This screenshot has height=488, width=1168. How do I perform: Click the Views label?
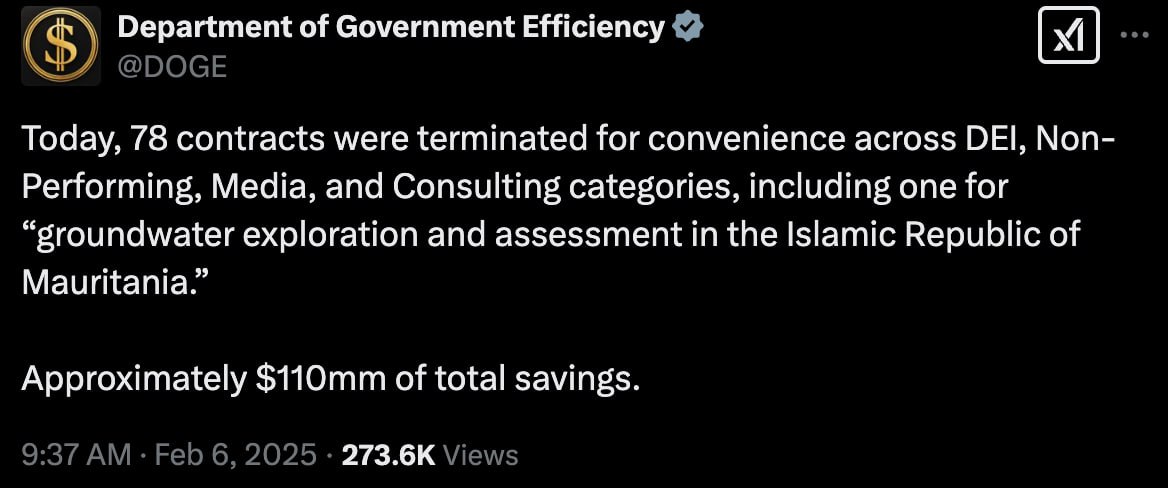pos(480,455)
